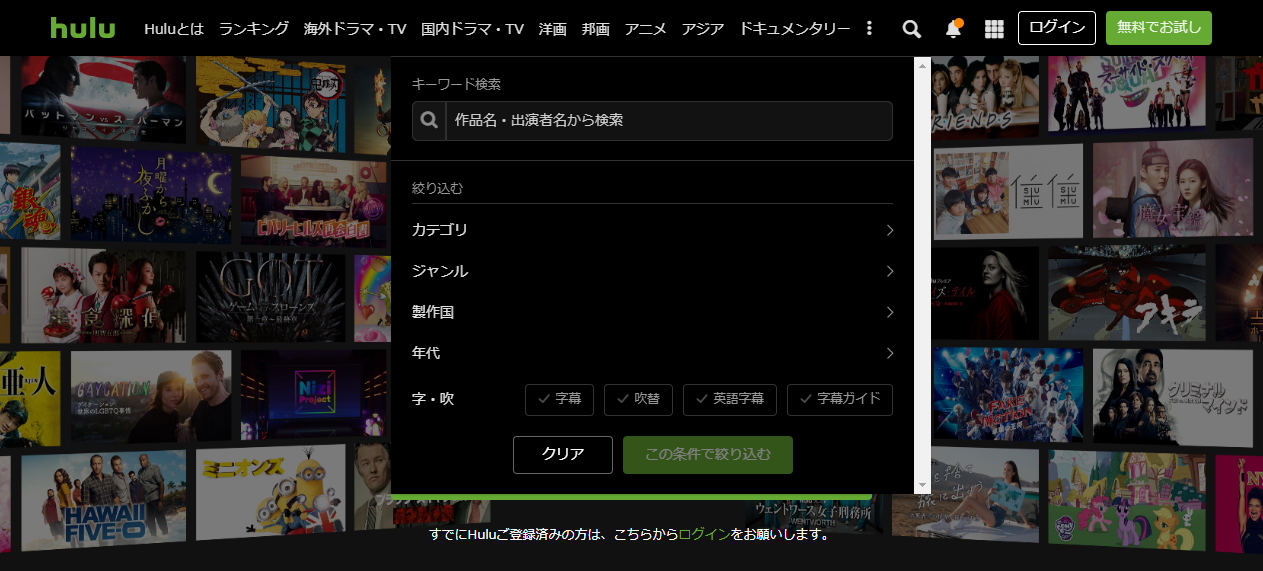The width and height of the screenshot is (1263, 571).
Task: Select the Hawaii Five-0 thumbnail
Action: point(103,497)
